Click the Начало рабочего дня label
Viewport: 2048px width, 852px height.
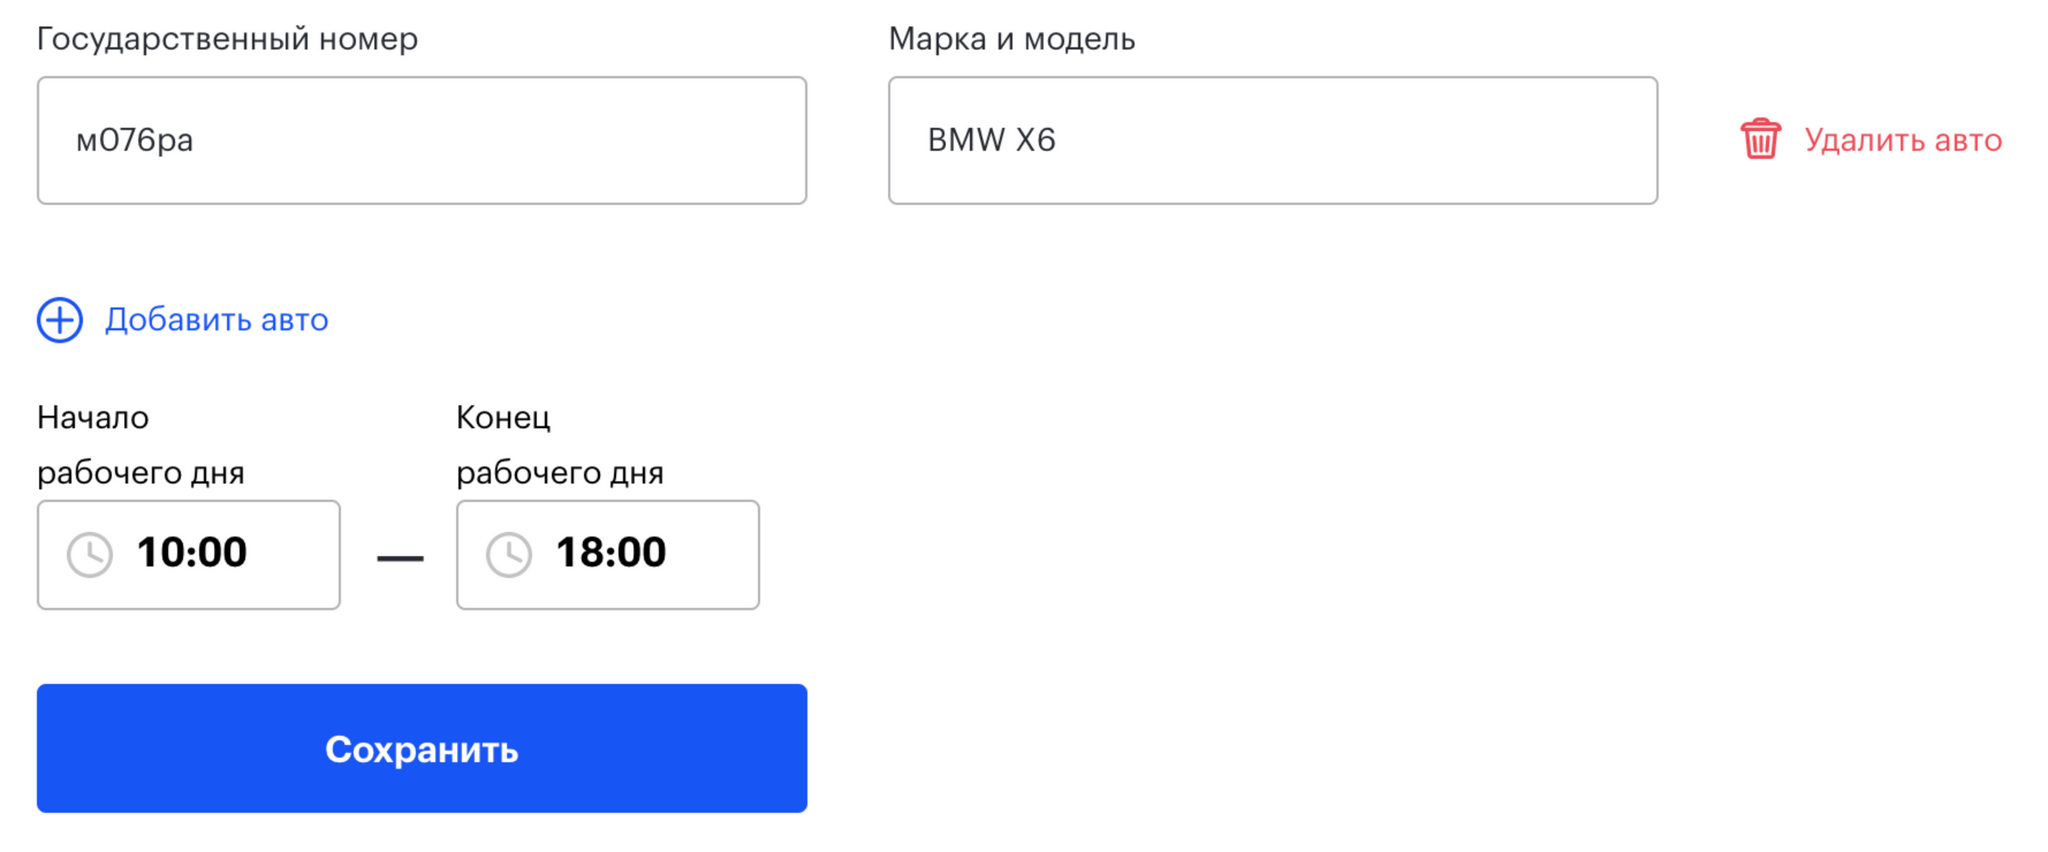[141, 445]
